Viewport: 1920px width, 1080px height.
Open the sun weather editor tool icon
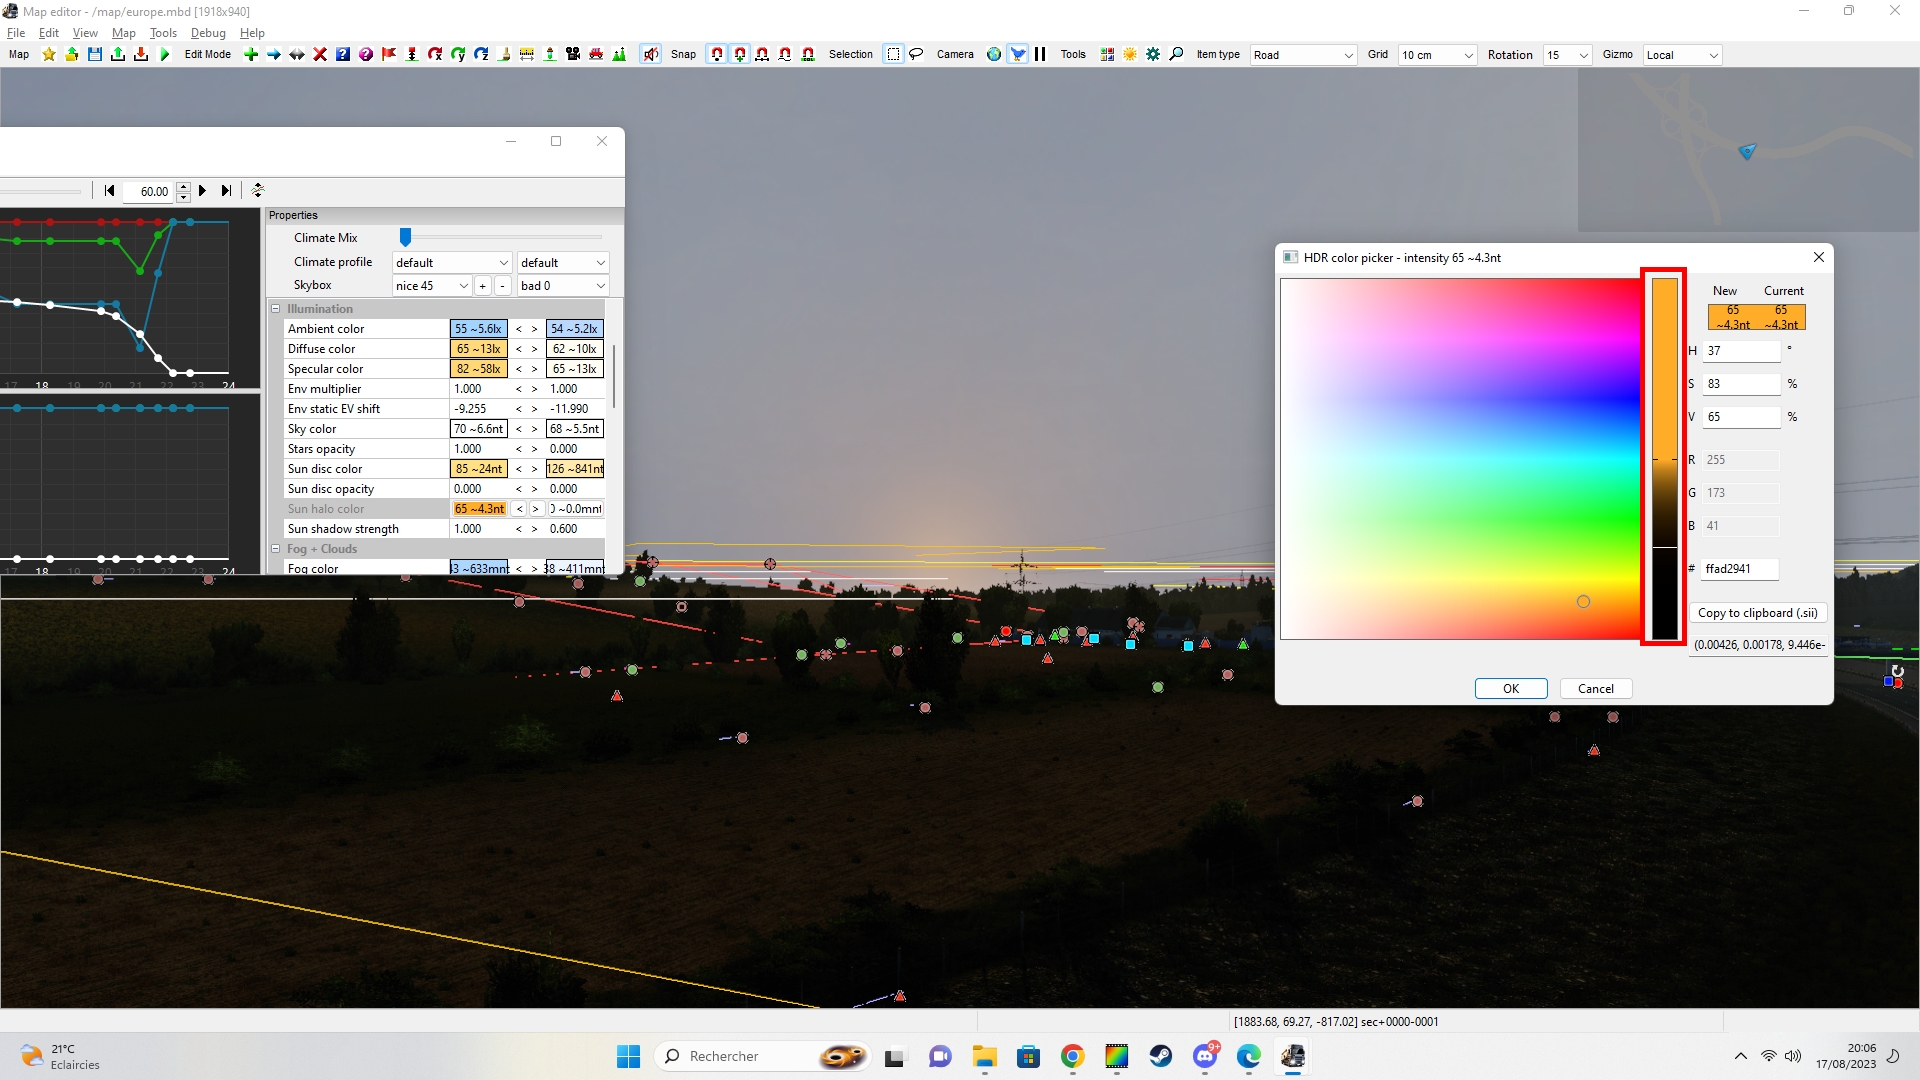click(x=1130, y=54)
